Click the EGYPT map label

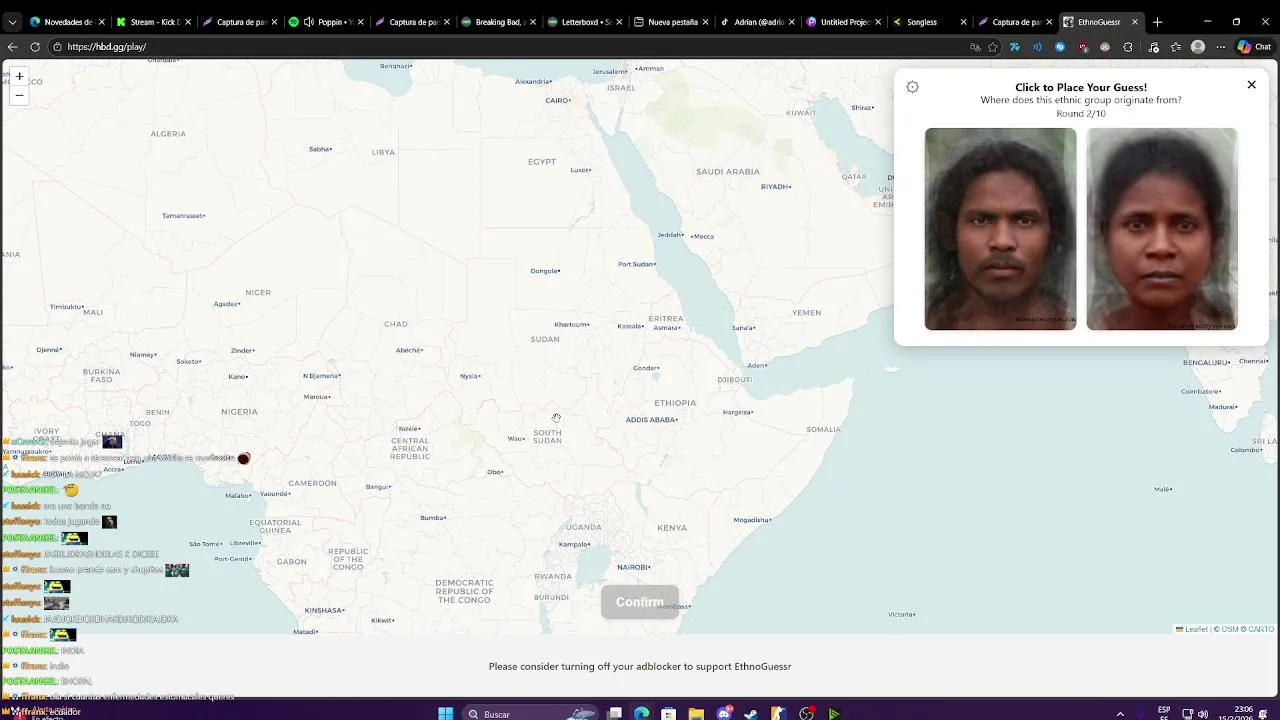[542, 161]
